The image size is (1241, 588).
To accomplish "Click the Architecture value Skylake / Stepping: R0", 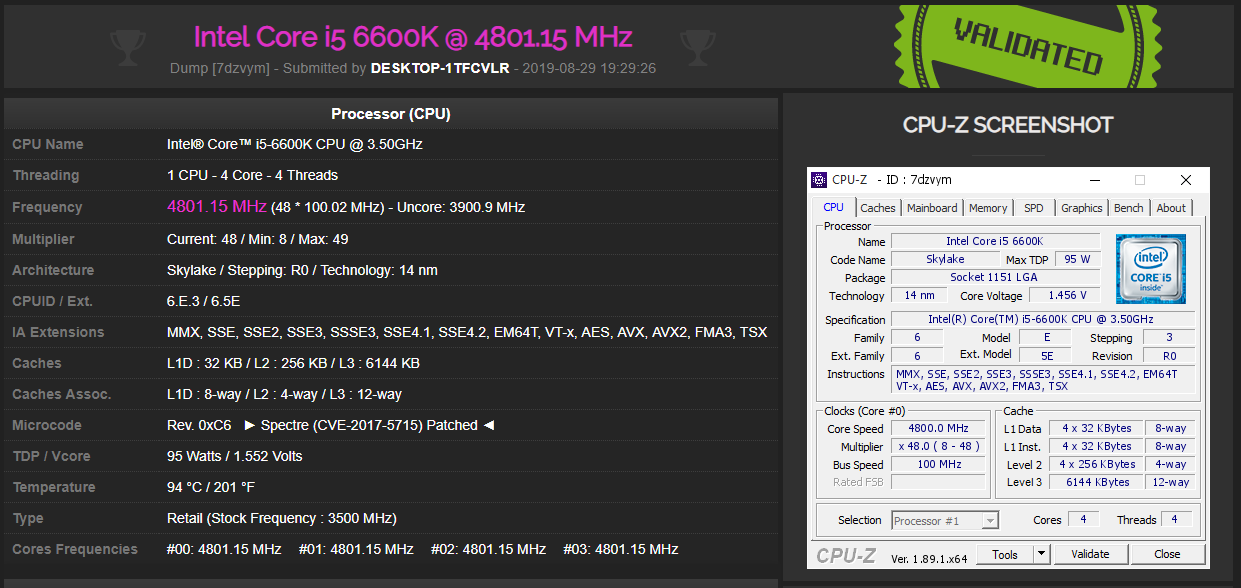I will [302, 270].
